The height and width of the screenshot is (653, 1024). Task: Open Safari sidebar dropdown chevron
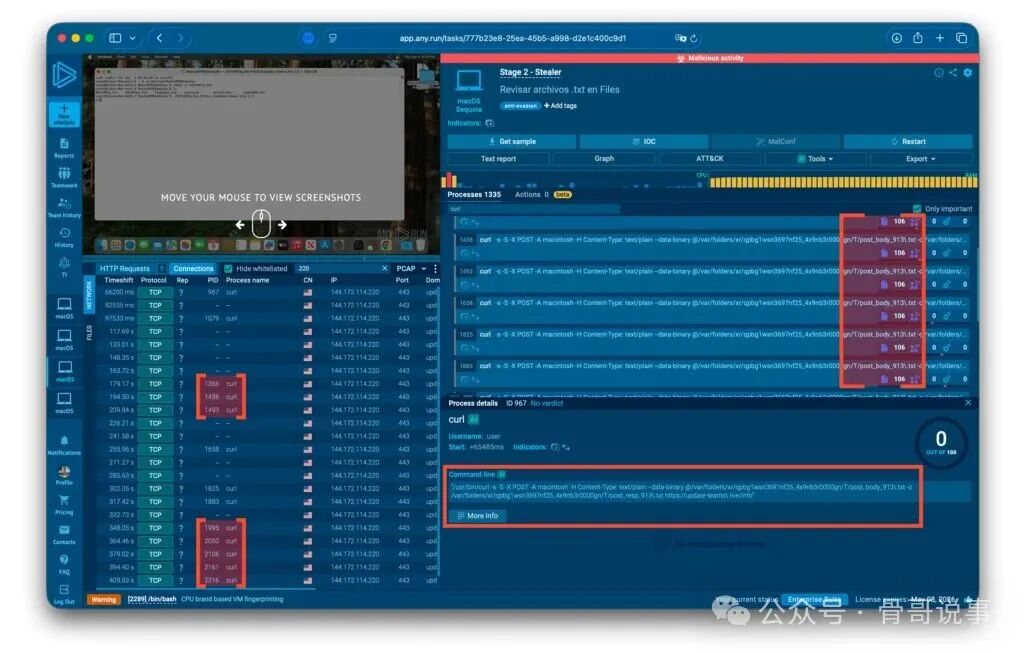coord(133,38)
